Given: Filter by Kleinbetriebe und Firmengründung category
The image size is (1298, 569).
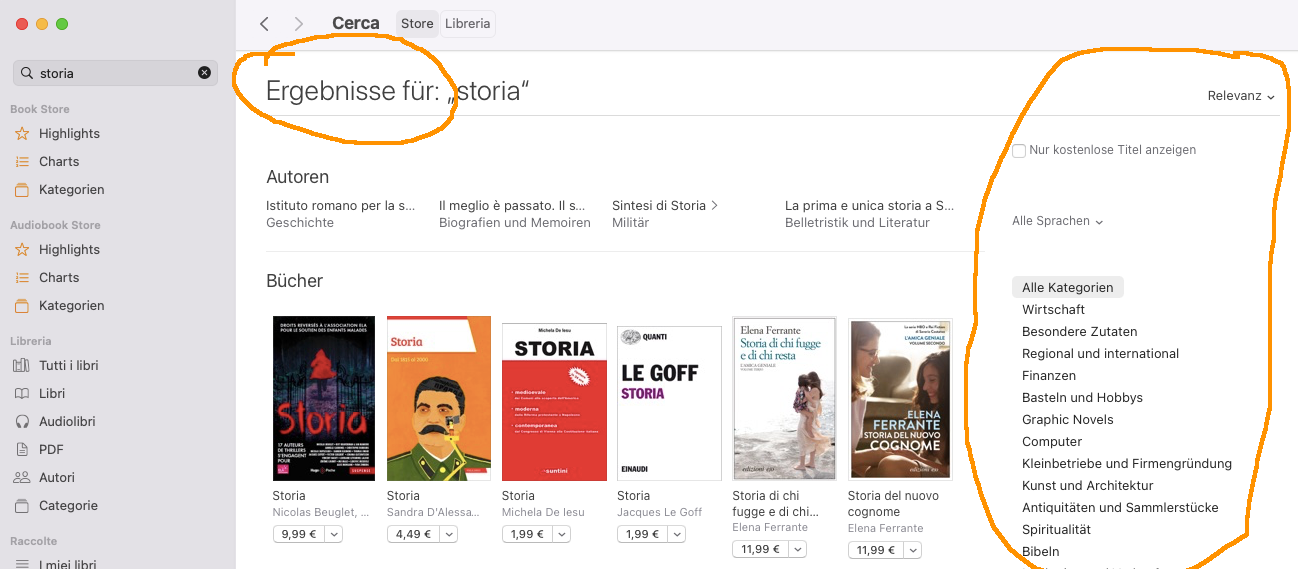Looking at the screenshot, I should pyautogui.click(x=1127, y=463).
